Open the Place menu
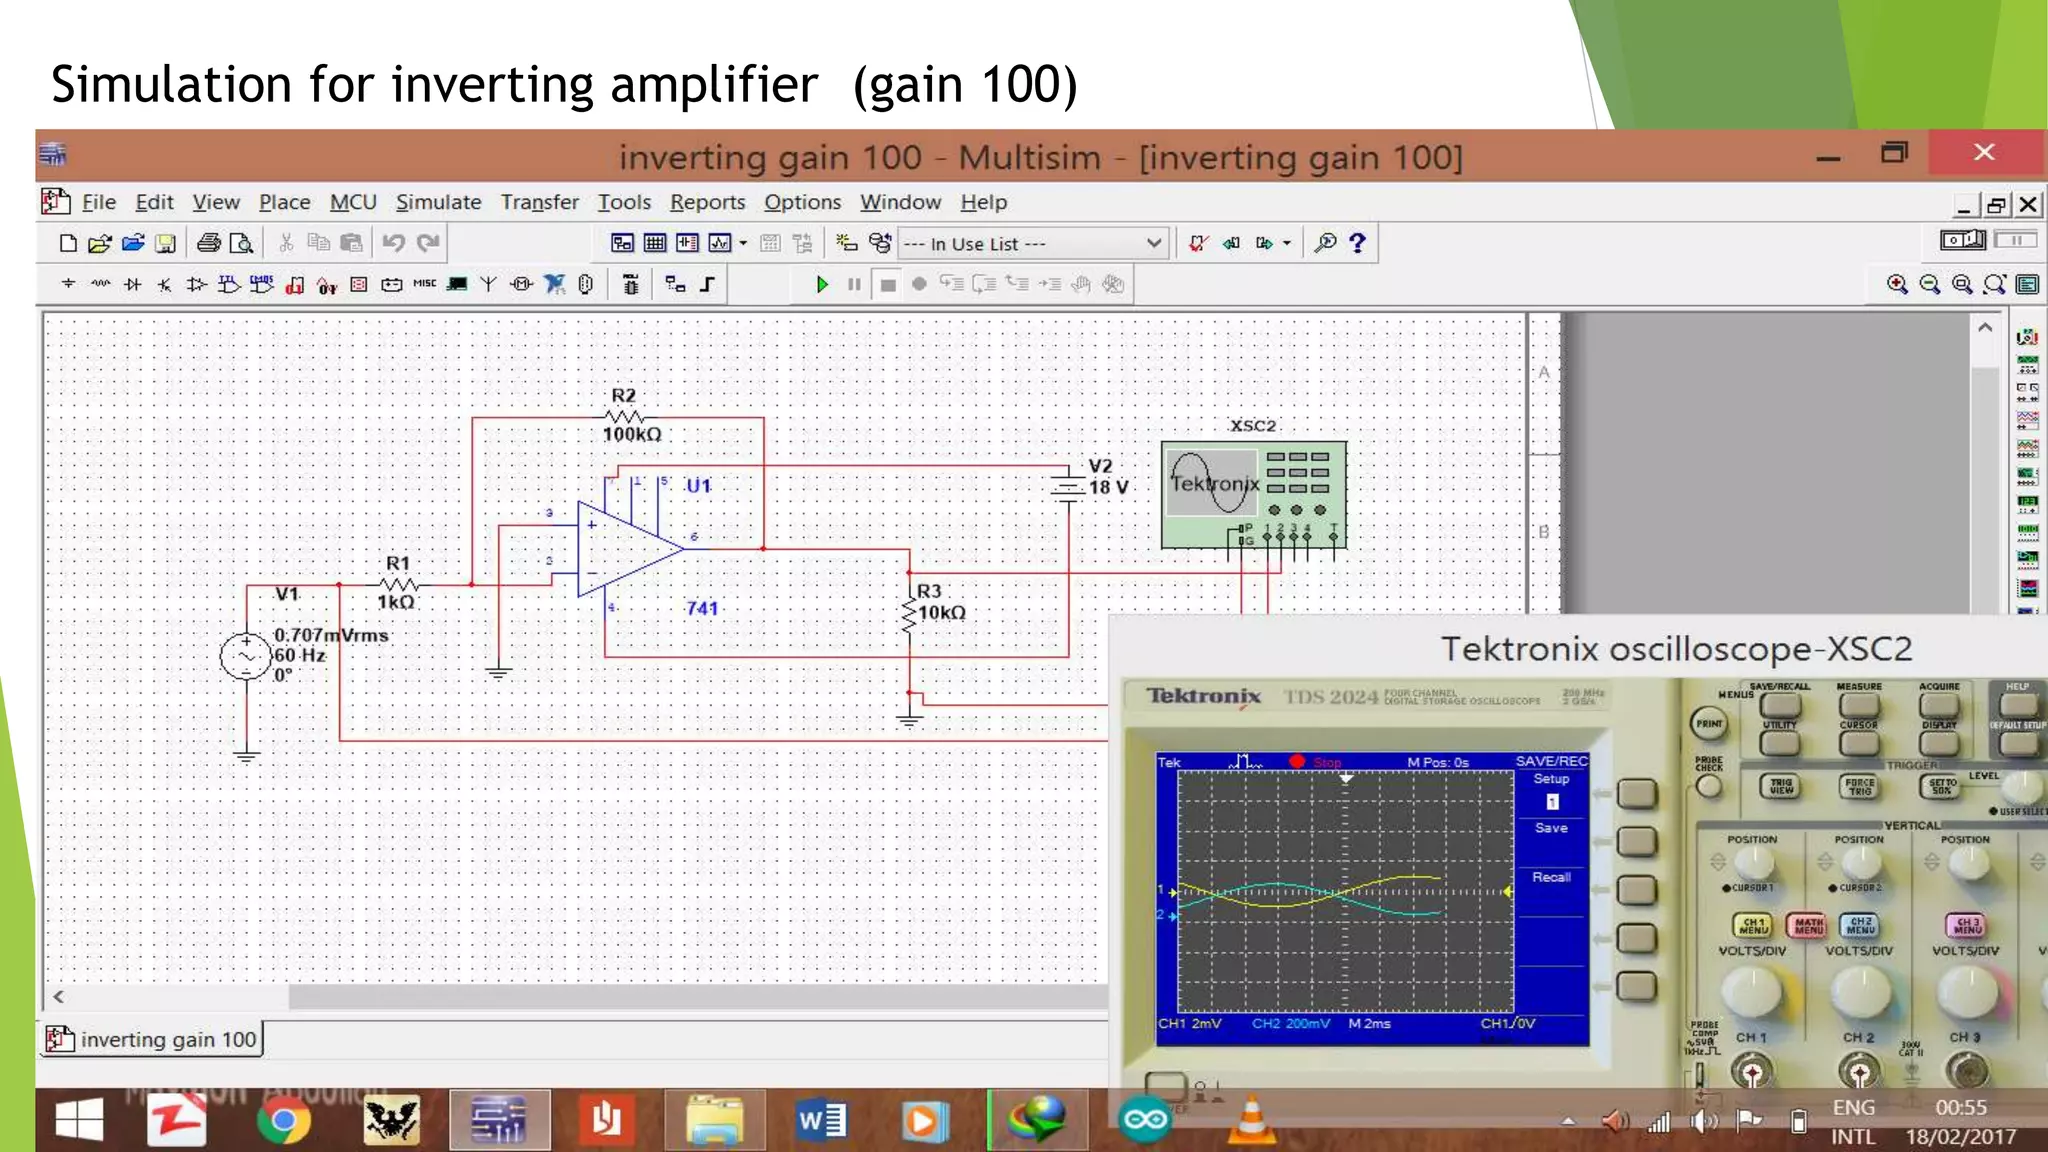This screenshot has width=2048, height=1152. [x=284, y=202]
